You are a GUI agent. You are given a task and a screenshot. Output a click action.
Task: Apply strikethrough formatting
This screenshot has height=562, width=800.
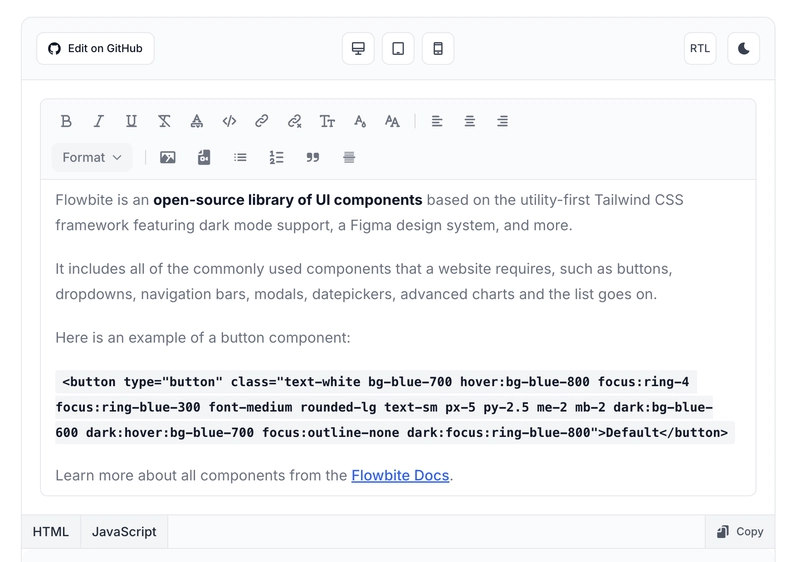pyautogui.click(x=164, y=121)
